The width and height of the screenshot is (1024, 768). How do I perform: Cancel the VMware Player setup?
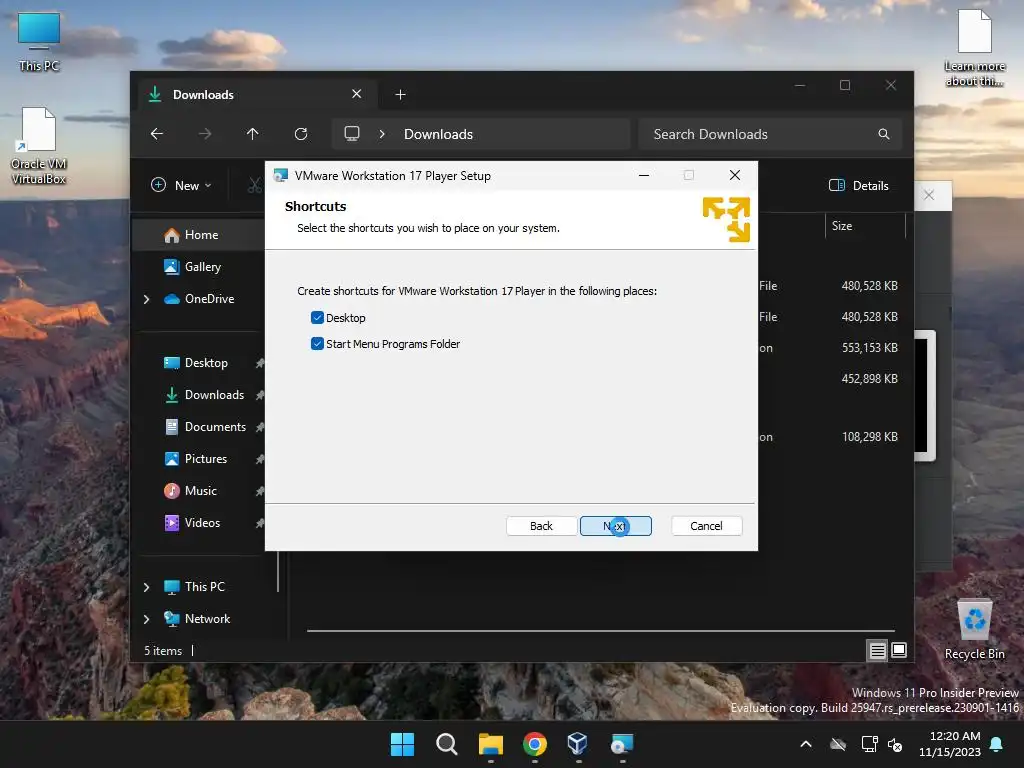pos(706,526)
